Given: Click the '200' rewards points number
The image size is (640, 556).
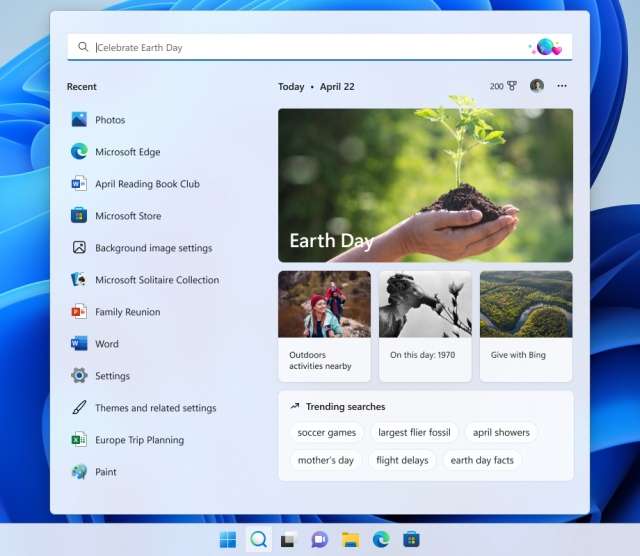Looking at the screenshot, I should pos(496,86).
